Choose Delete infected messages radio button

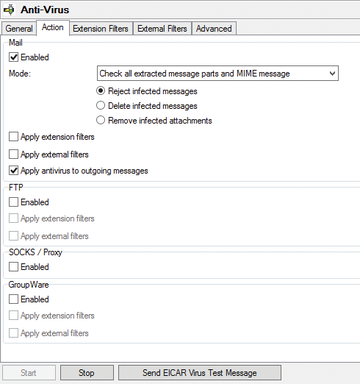(x=101, y=106)
